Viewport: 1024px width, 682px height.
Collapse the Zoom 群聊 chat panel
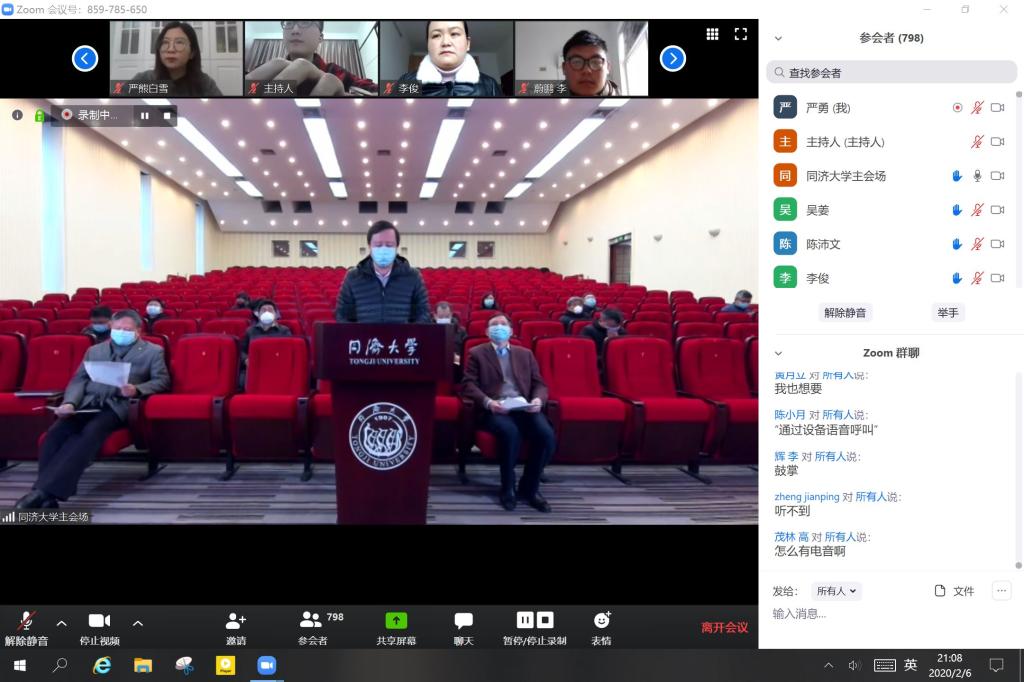pos(778,353)
